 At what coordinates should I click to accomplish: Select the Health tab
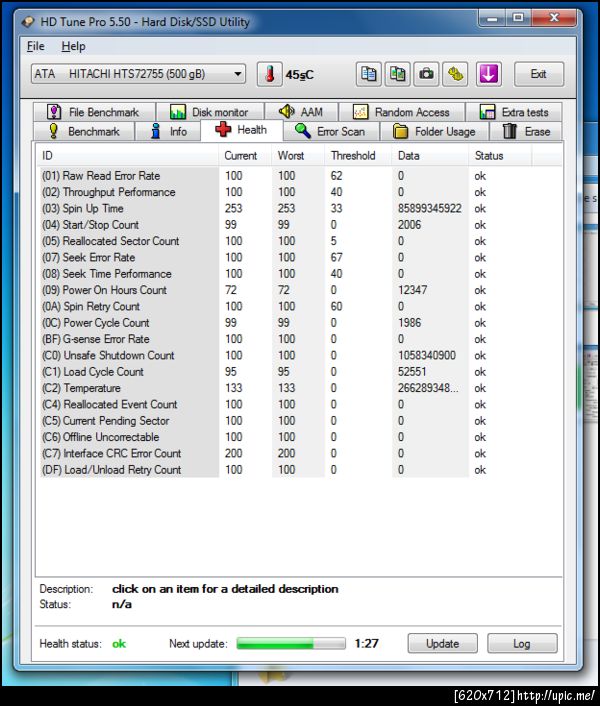tap(242, 130)
